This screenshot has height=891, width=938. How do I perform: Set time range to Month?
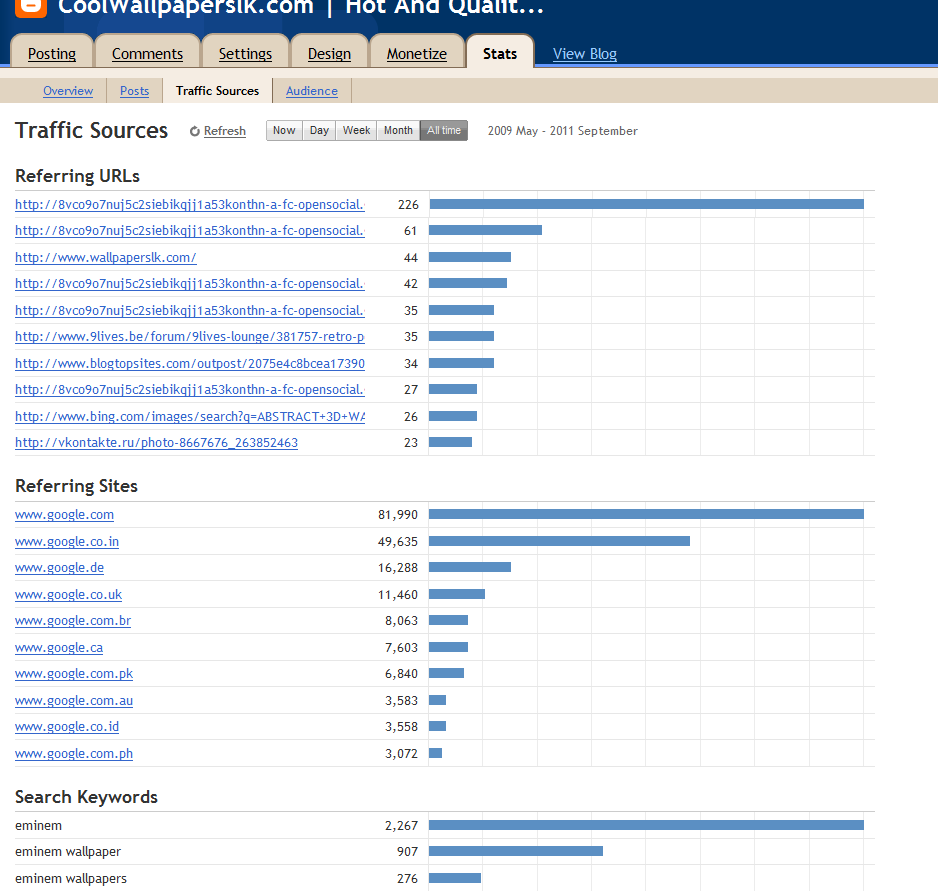pyautogui.click(x=398, y=130)
